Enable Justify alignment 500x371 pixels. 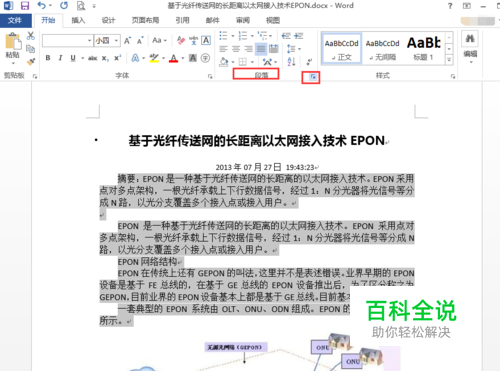[x=261, y=49]
